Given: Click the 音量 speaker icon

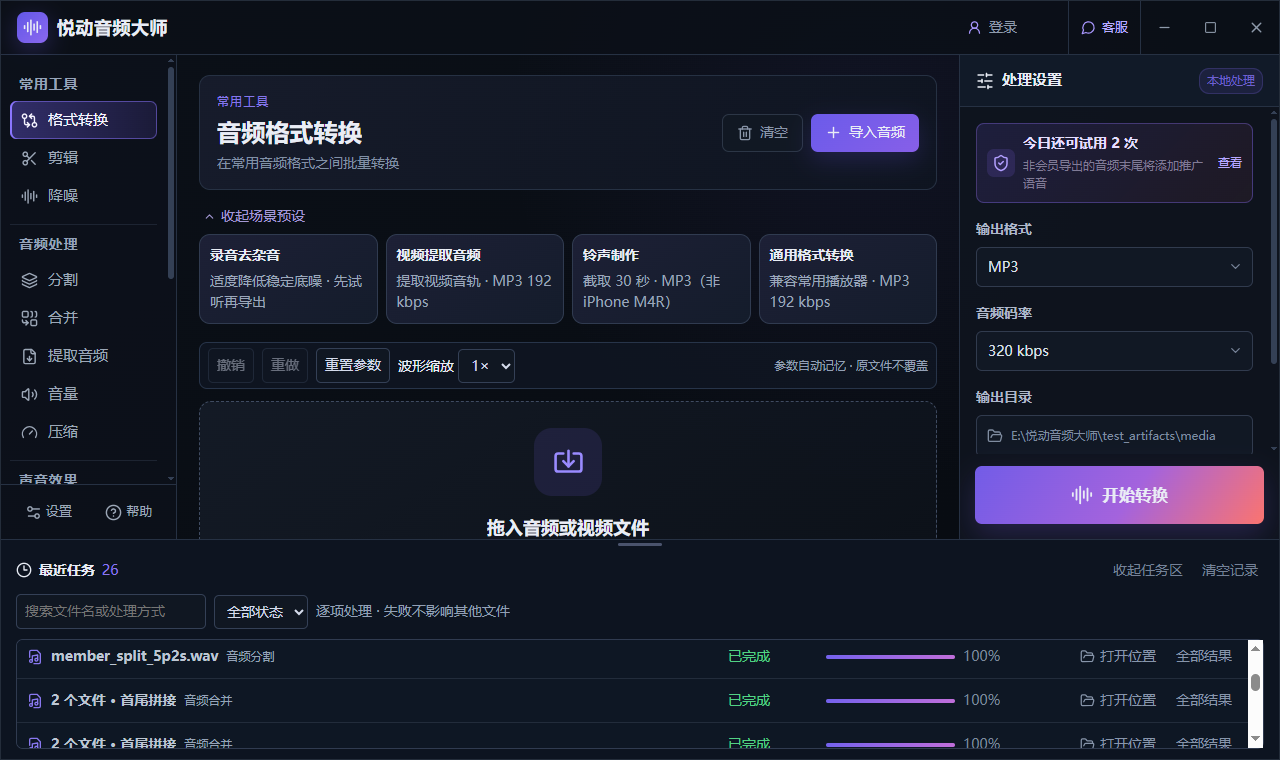Looking at the screenshot, I should pos(30,394).
